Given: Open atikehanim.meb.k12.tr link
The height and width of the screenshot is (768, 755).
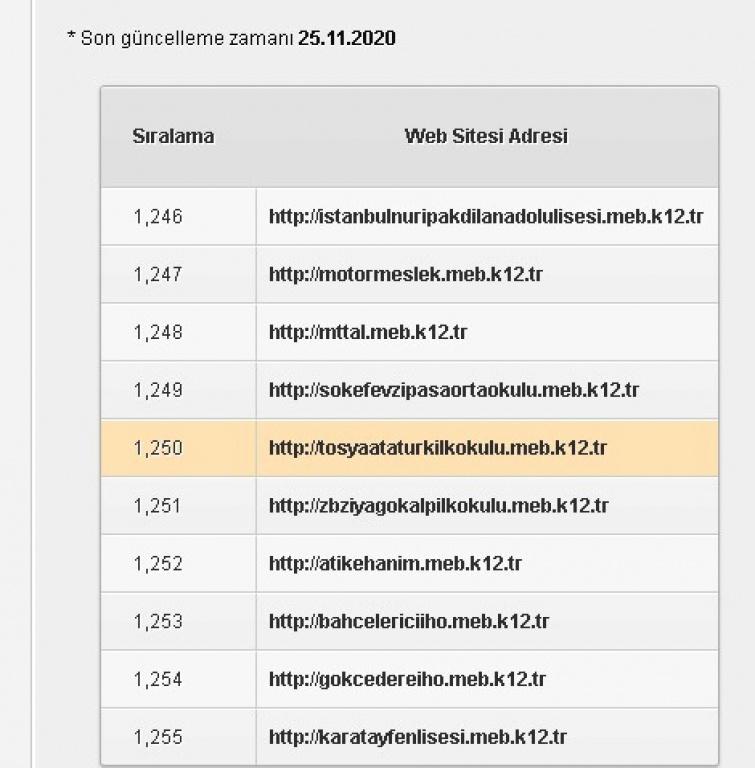Looking at the screenshot, I should coord(395,563).
